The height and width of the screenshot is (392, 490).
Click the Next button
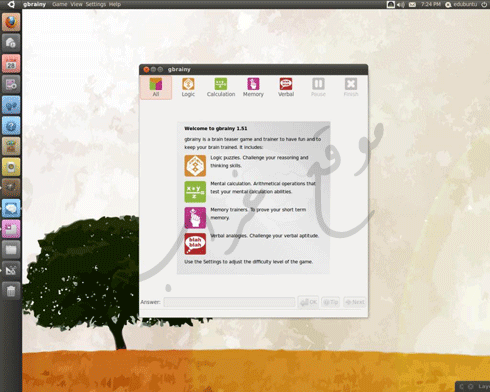[355, 302]
